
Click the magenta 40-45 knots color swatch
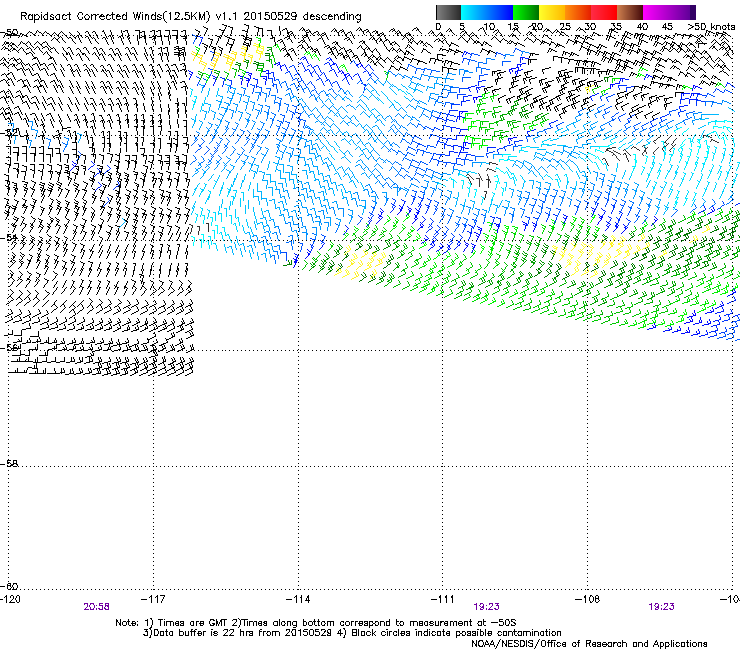click(x=656, y=12)
